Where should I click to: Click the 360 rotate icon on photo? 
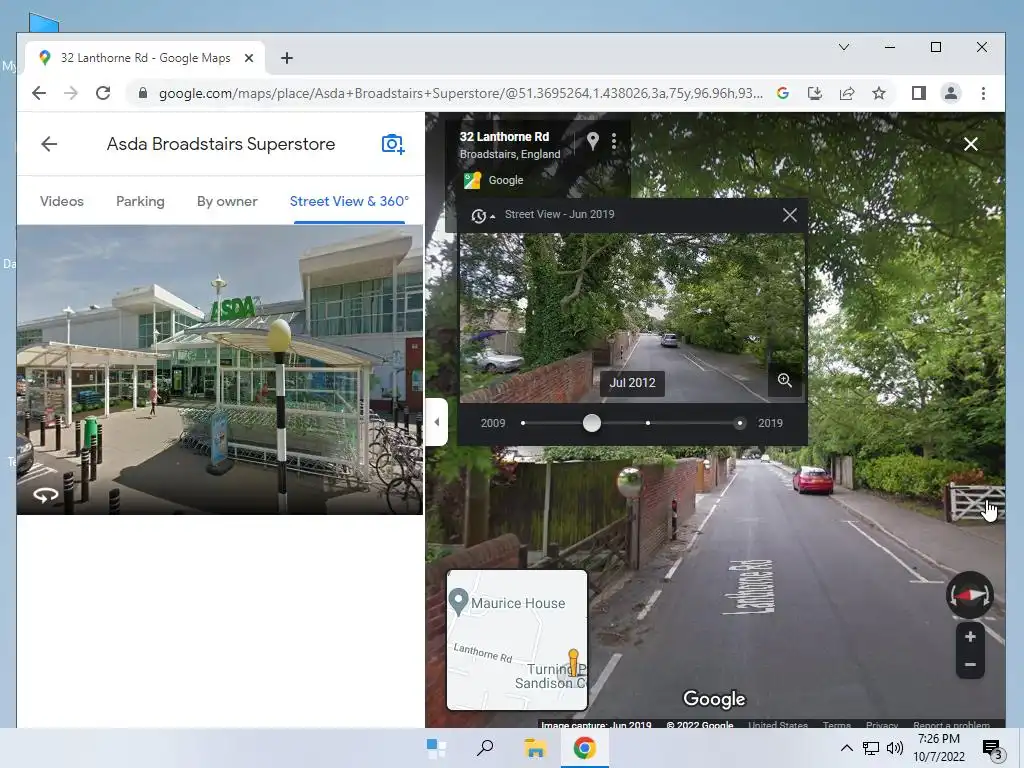point(45,495)
